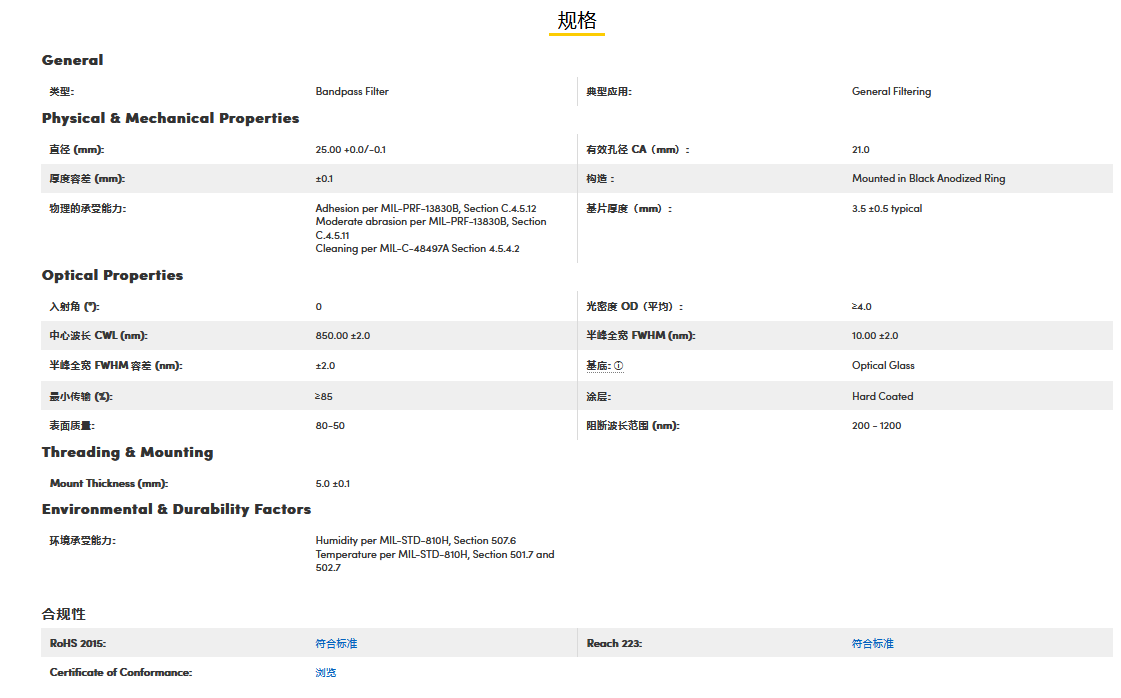The image size is (1121, 698).
Task: Click the General section heading
Action: tap(72, 60)
